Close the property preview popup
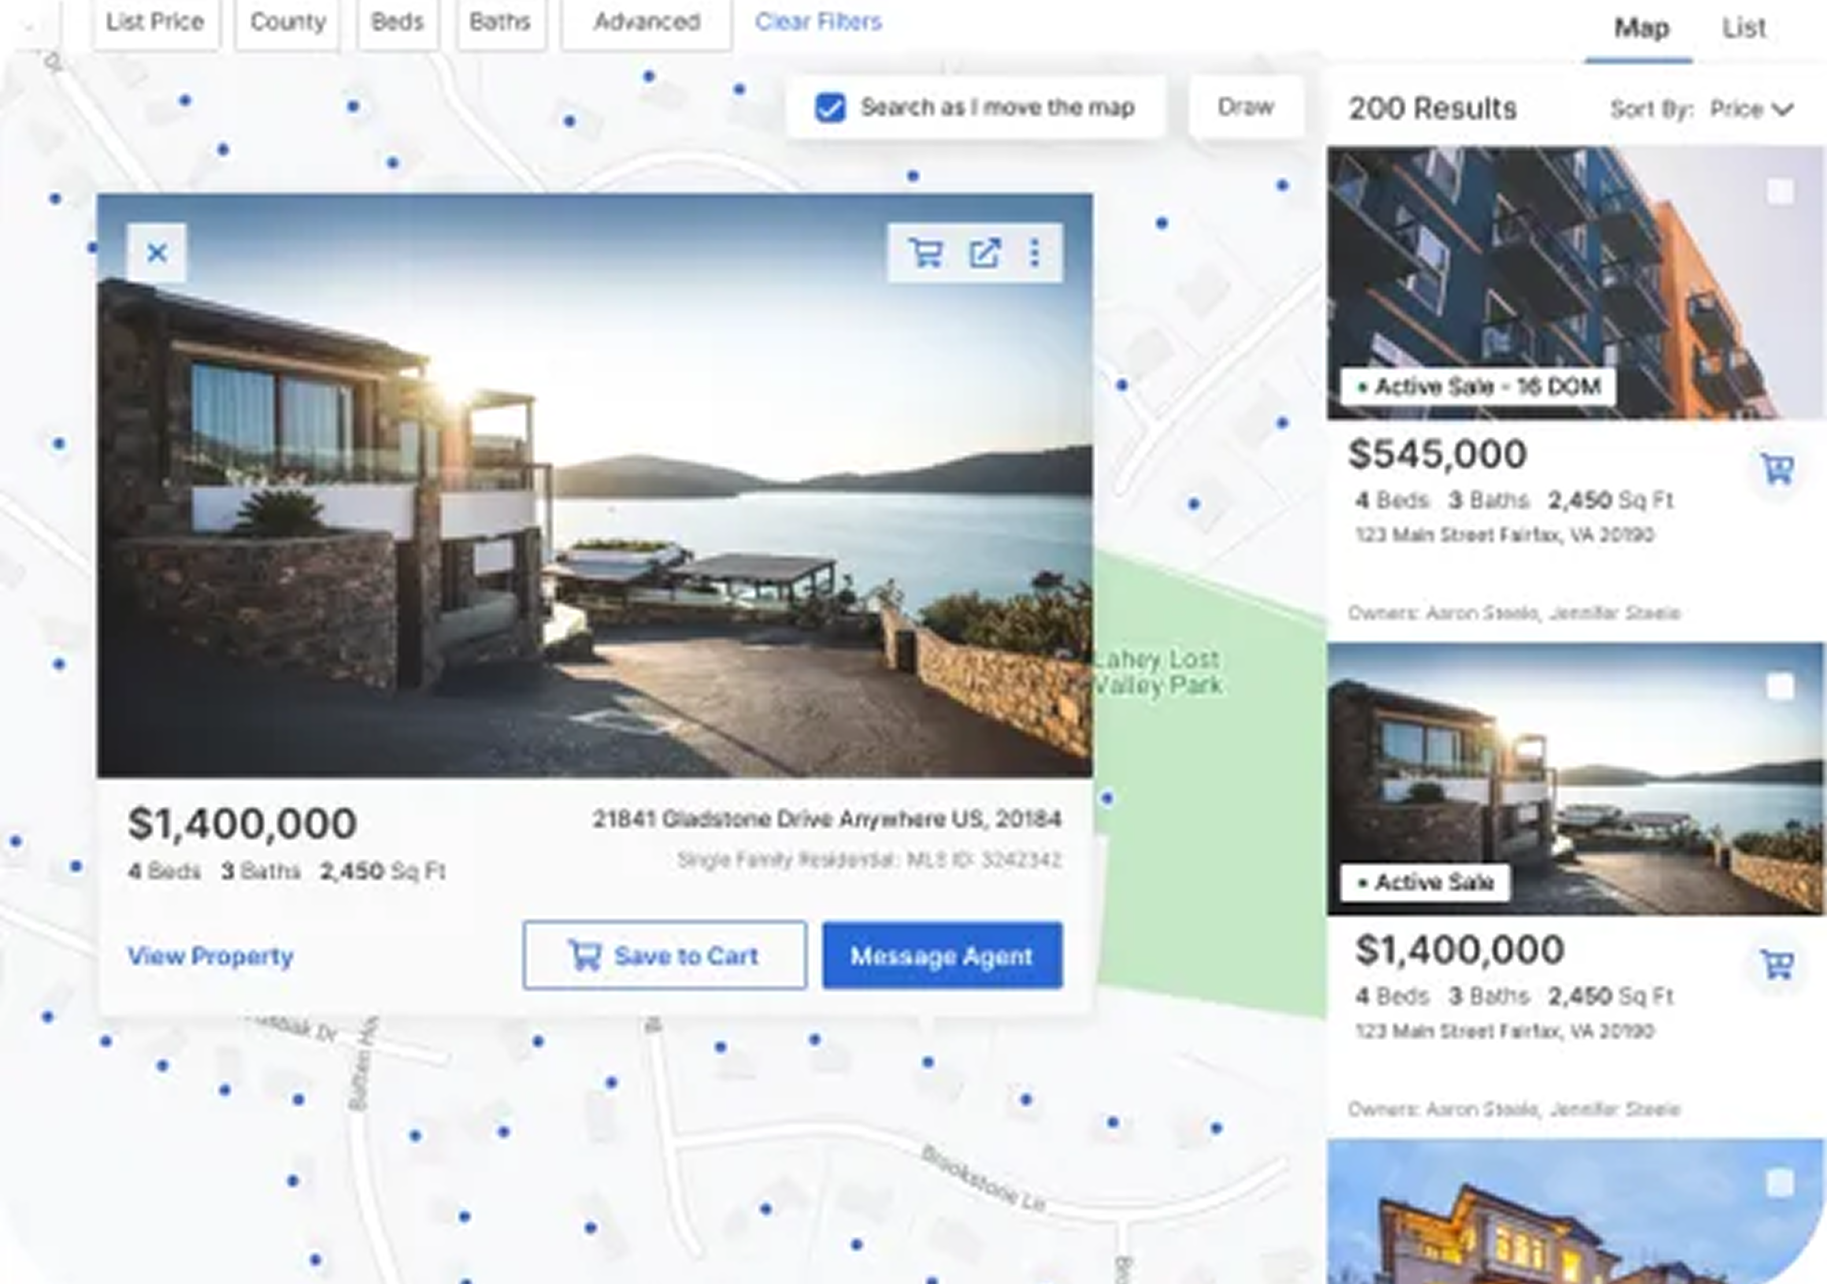This screenshot has width=1827, height=1284. coord(157,253)
